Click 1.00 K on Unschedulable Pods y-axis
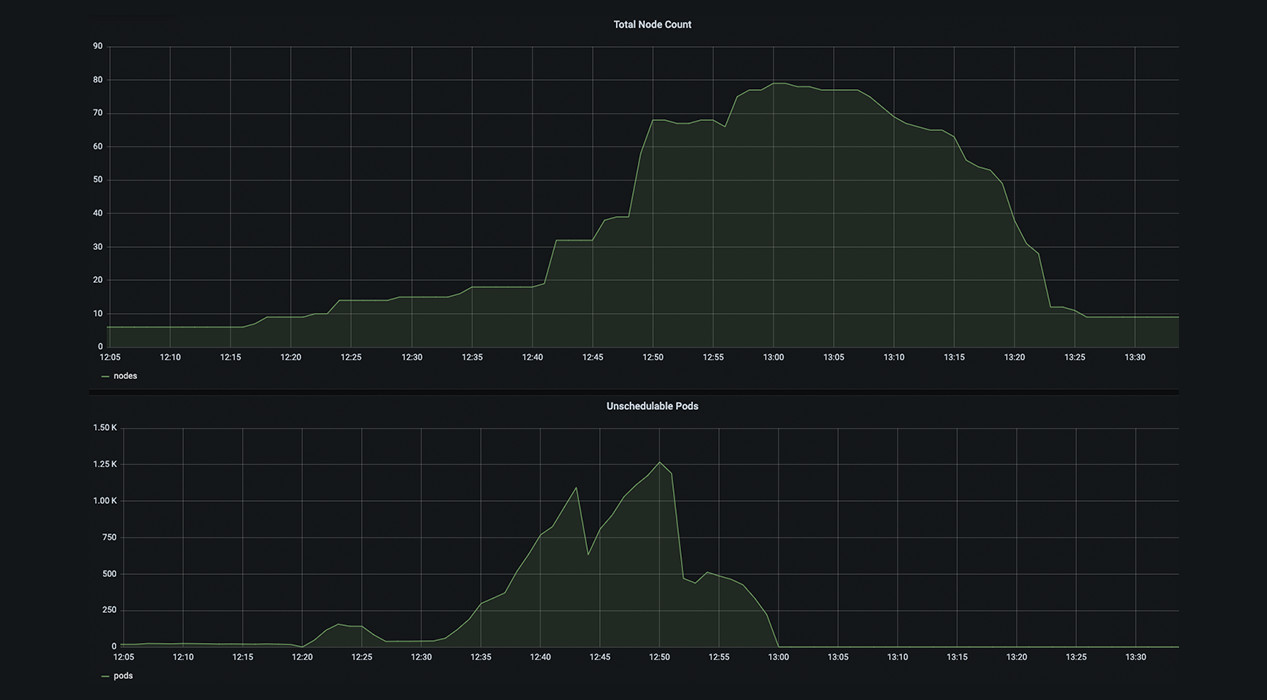Screen dimensions: 1267x700 click(x=104, y=501)
